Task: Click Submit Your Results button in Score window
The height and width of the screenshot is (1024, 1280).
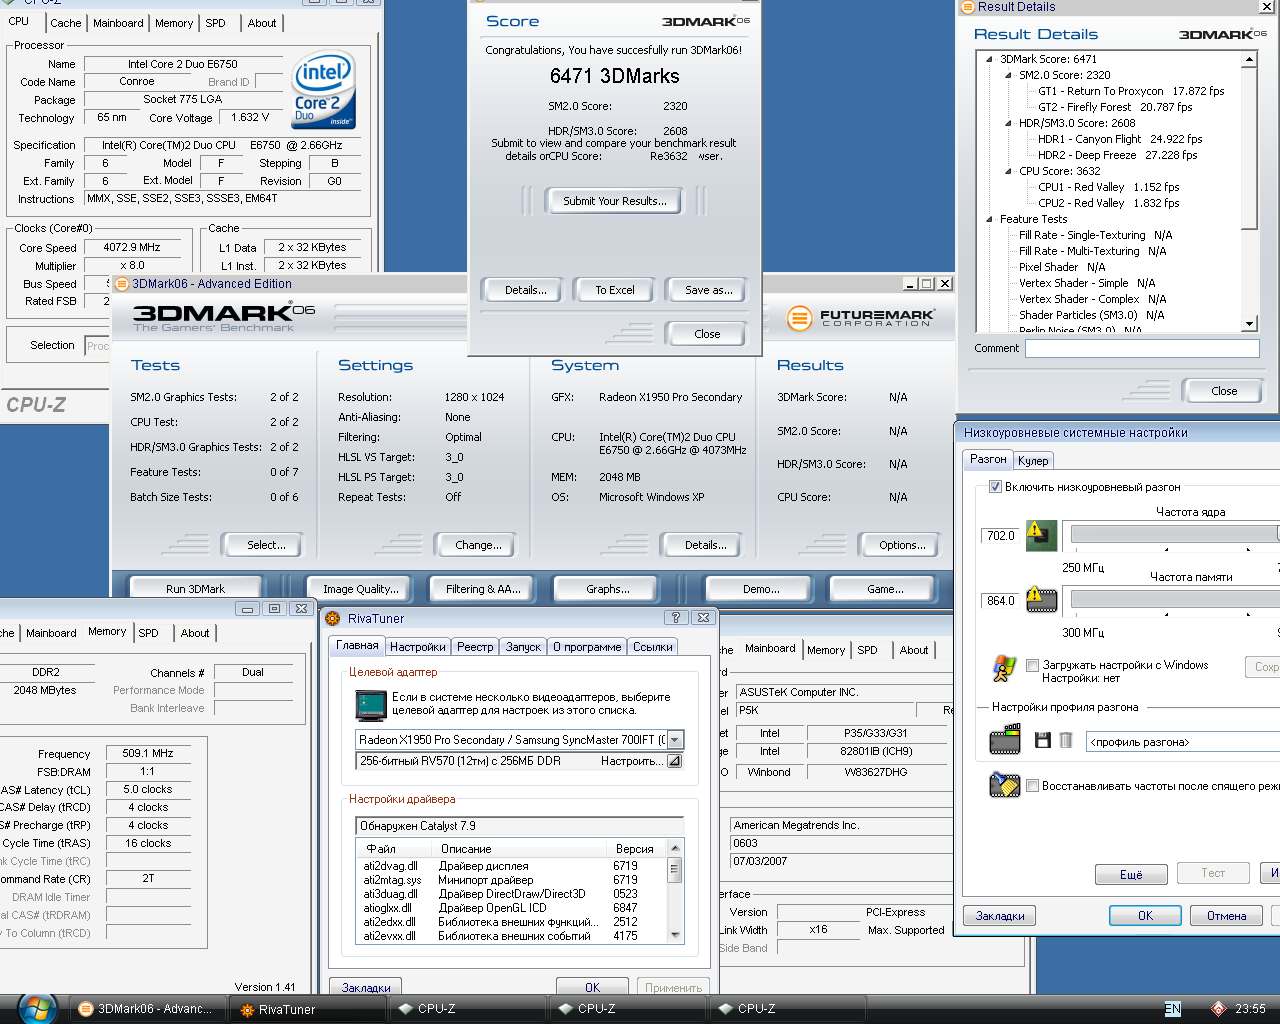Action: pos(614,201)
